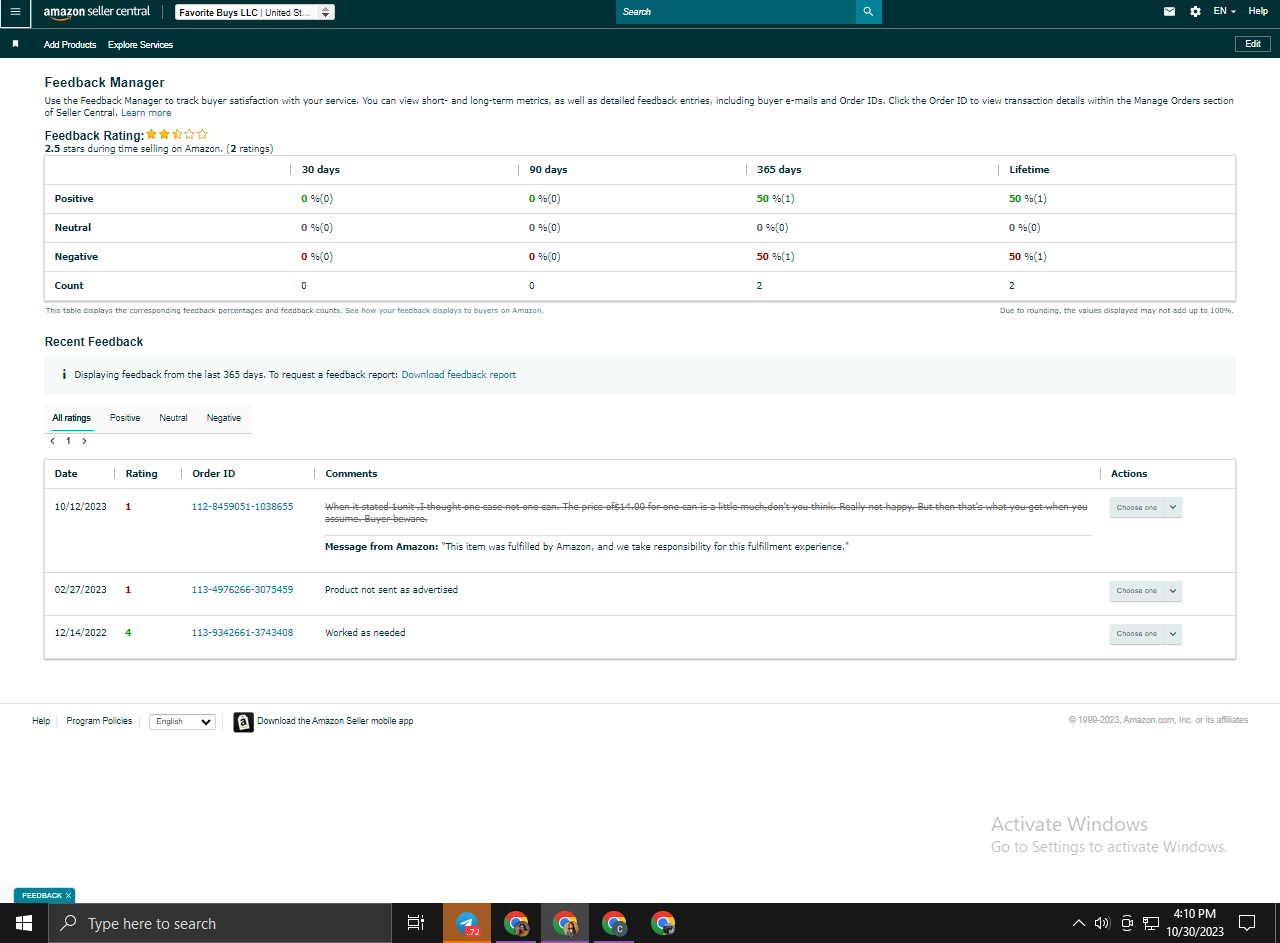The width and height of the screenshot is (1280, 943).
Task: Switch to the Negative feedback tab
Action: point(224,418)
